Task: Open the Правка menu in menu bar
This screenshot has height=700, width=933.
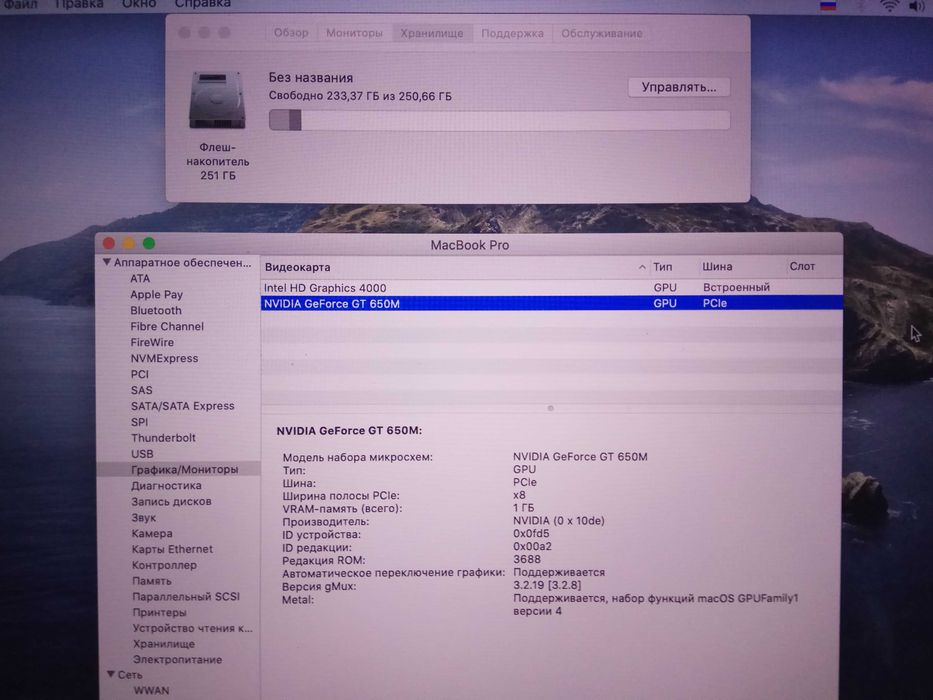Action: 79,4
